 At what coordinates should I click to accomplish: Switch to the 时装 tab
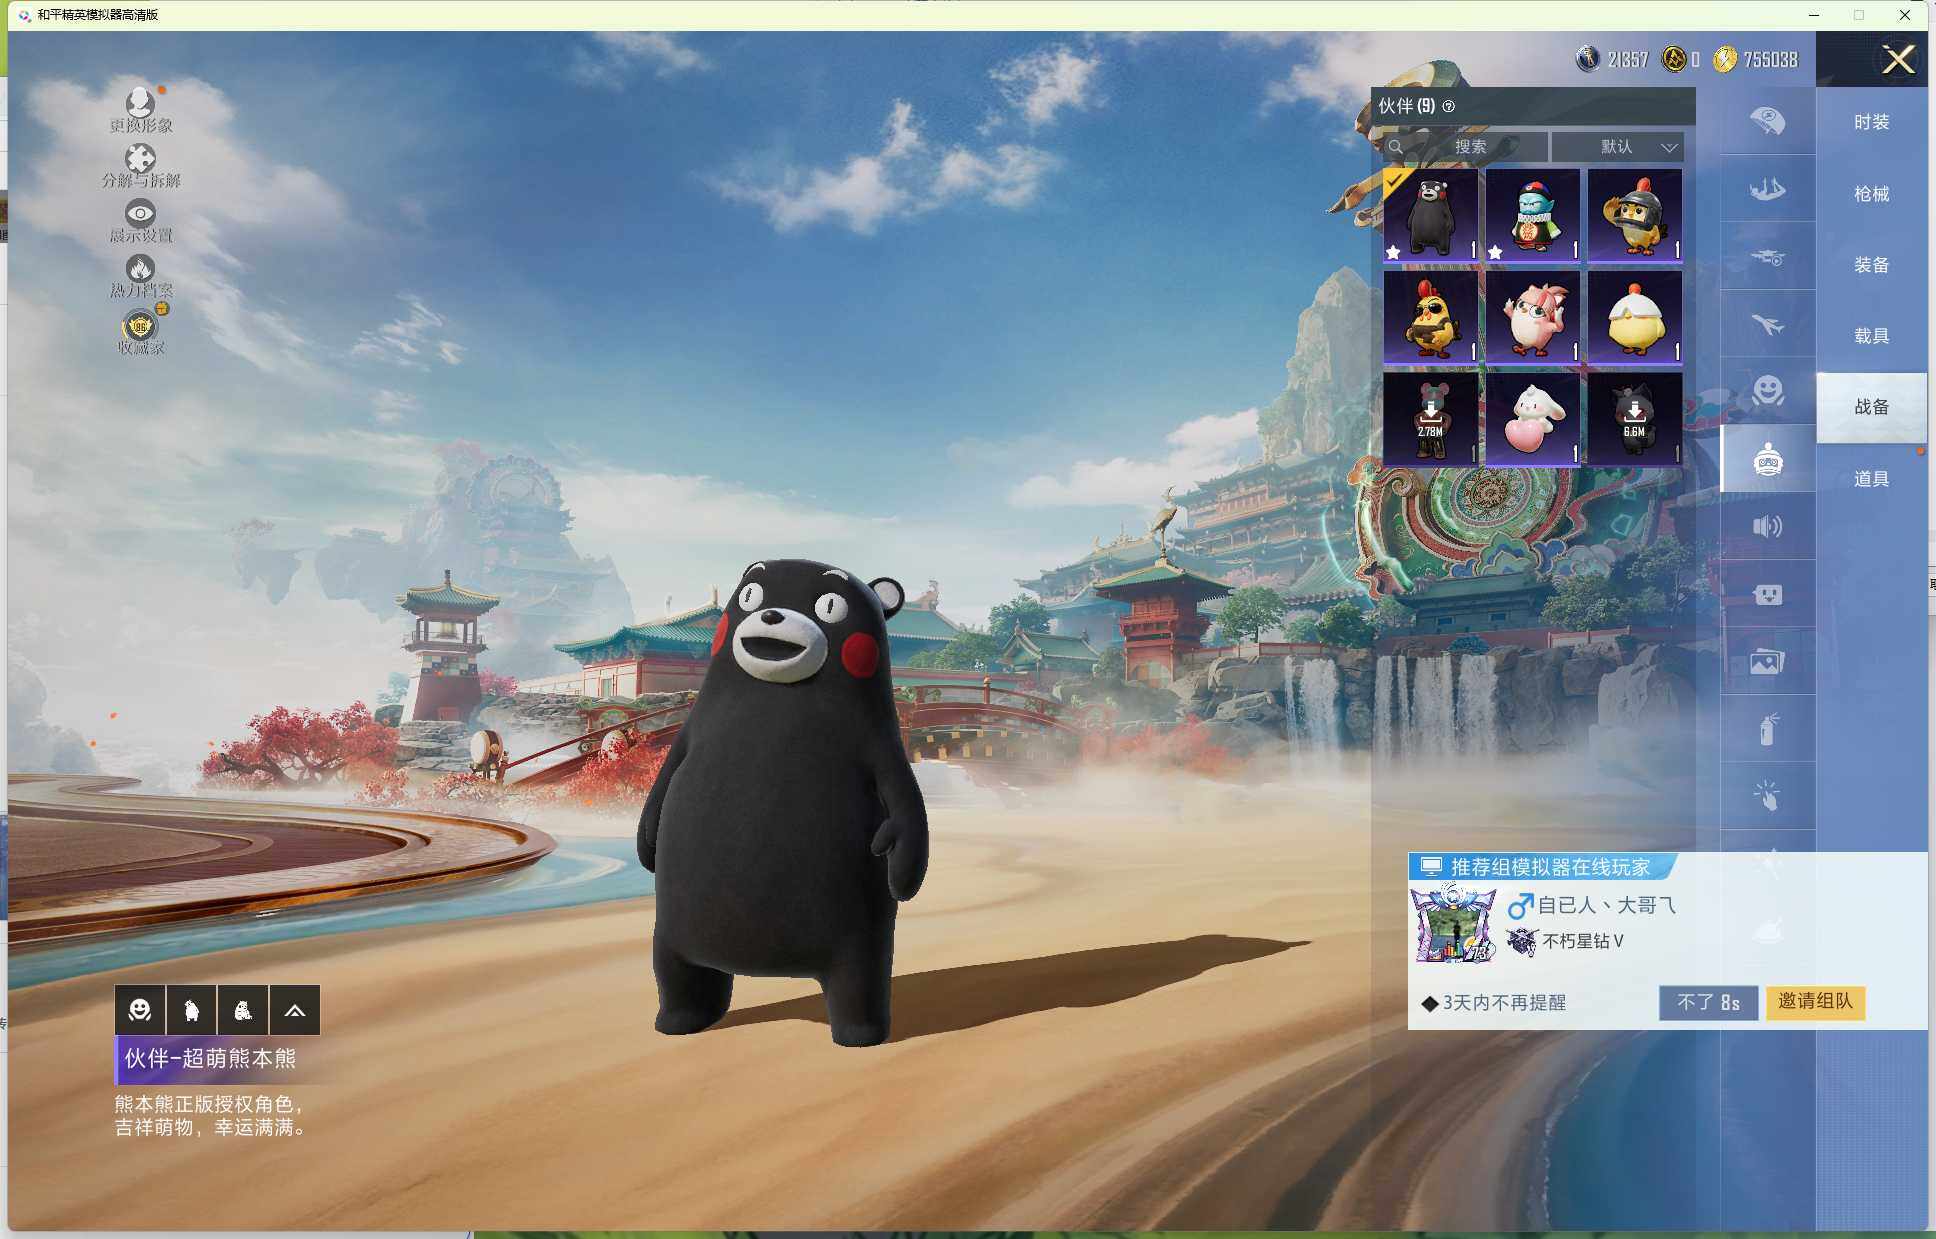1871,122
